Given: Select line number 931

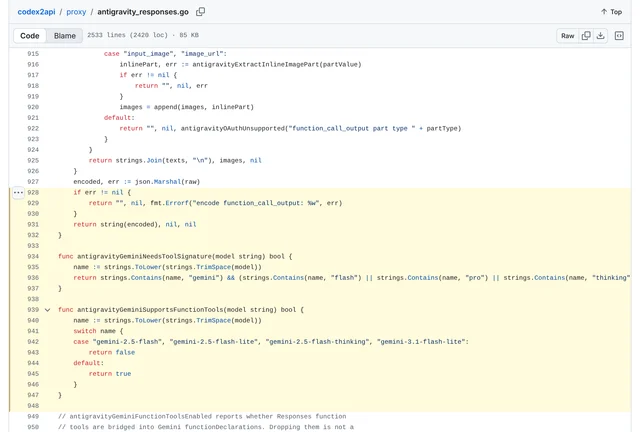Looking at the screenshot, I should [x=33, y=224].
